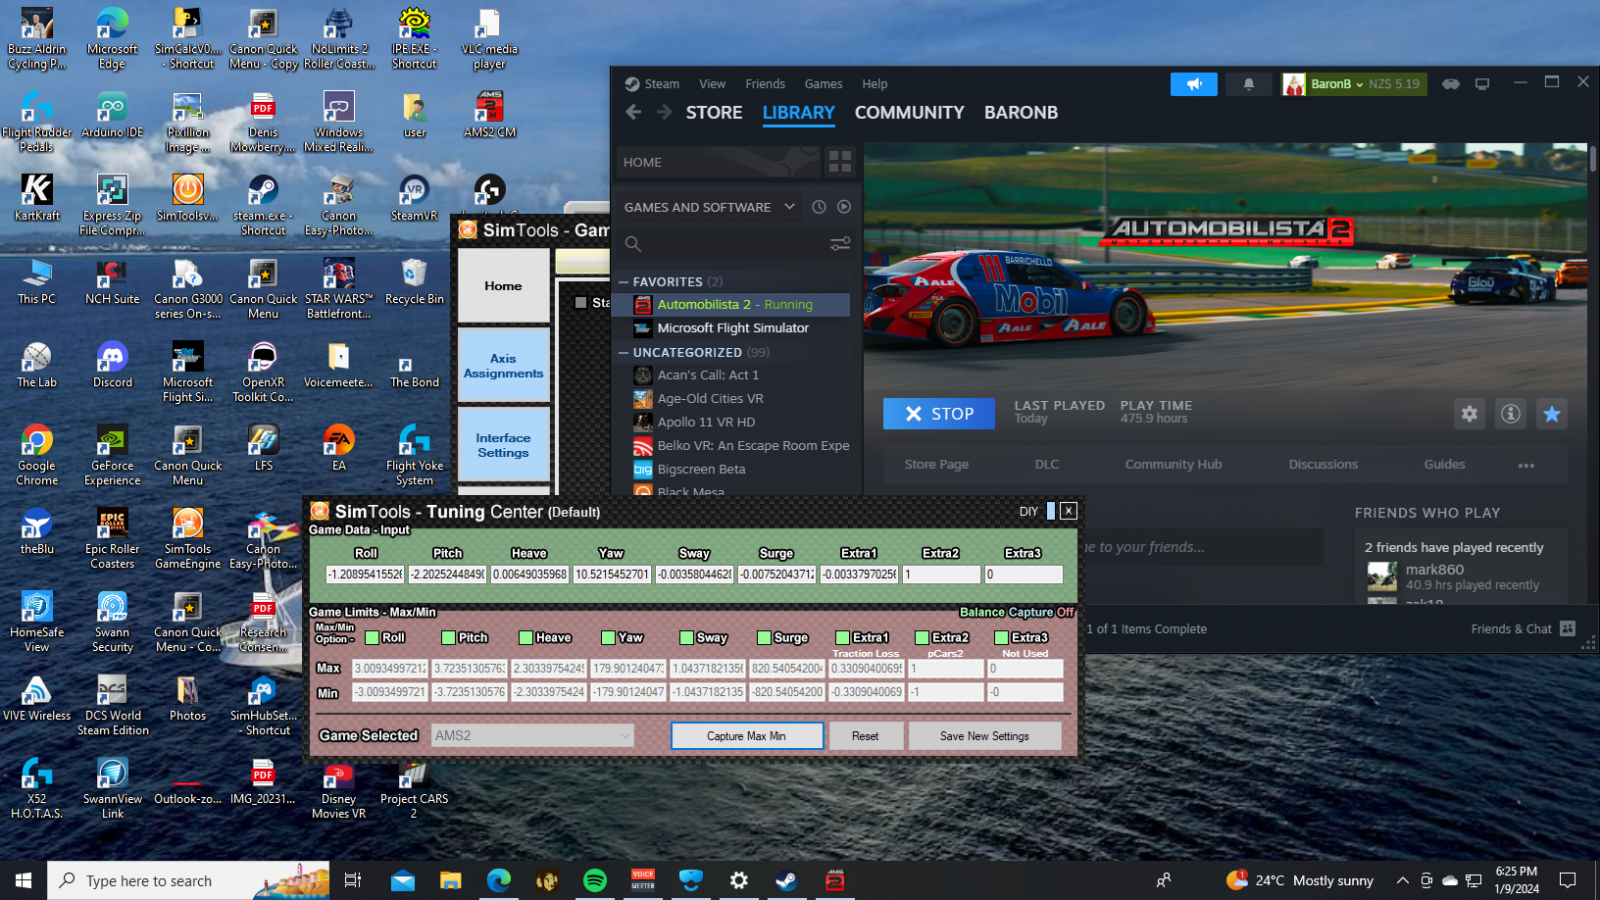Go forward with Steam forward arrow
Screen dimensions: 1600x900
pos(664,112)
